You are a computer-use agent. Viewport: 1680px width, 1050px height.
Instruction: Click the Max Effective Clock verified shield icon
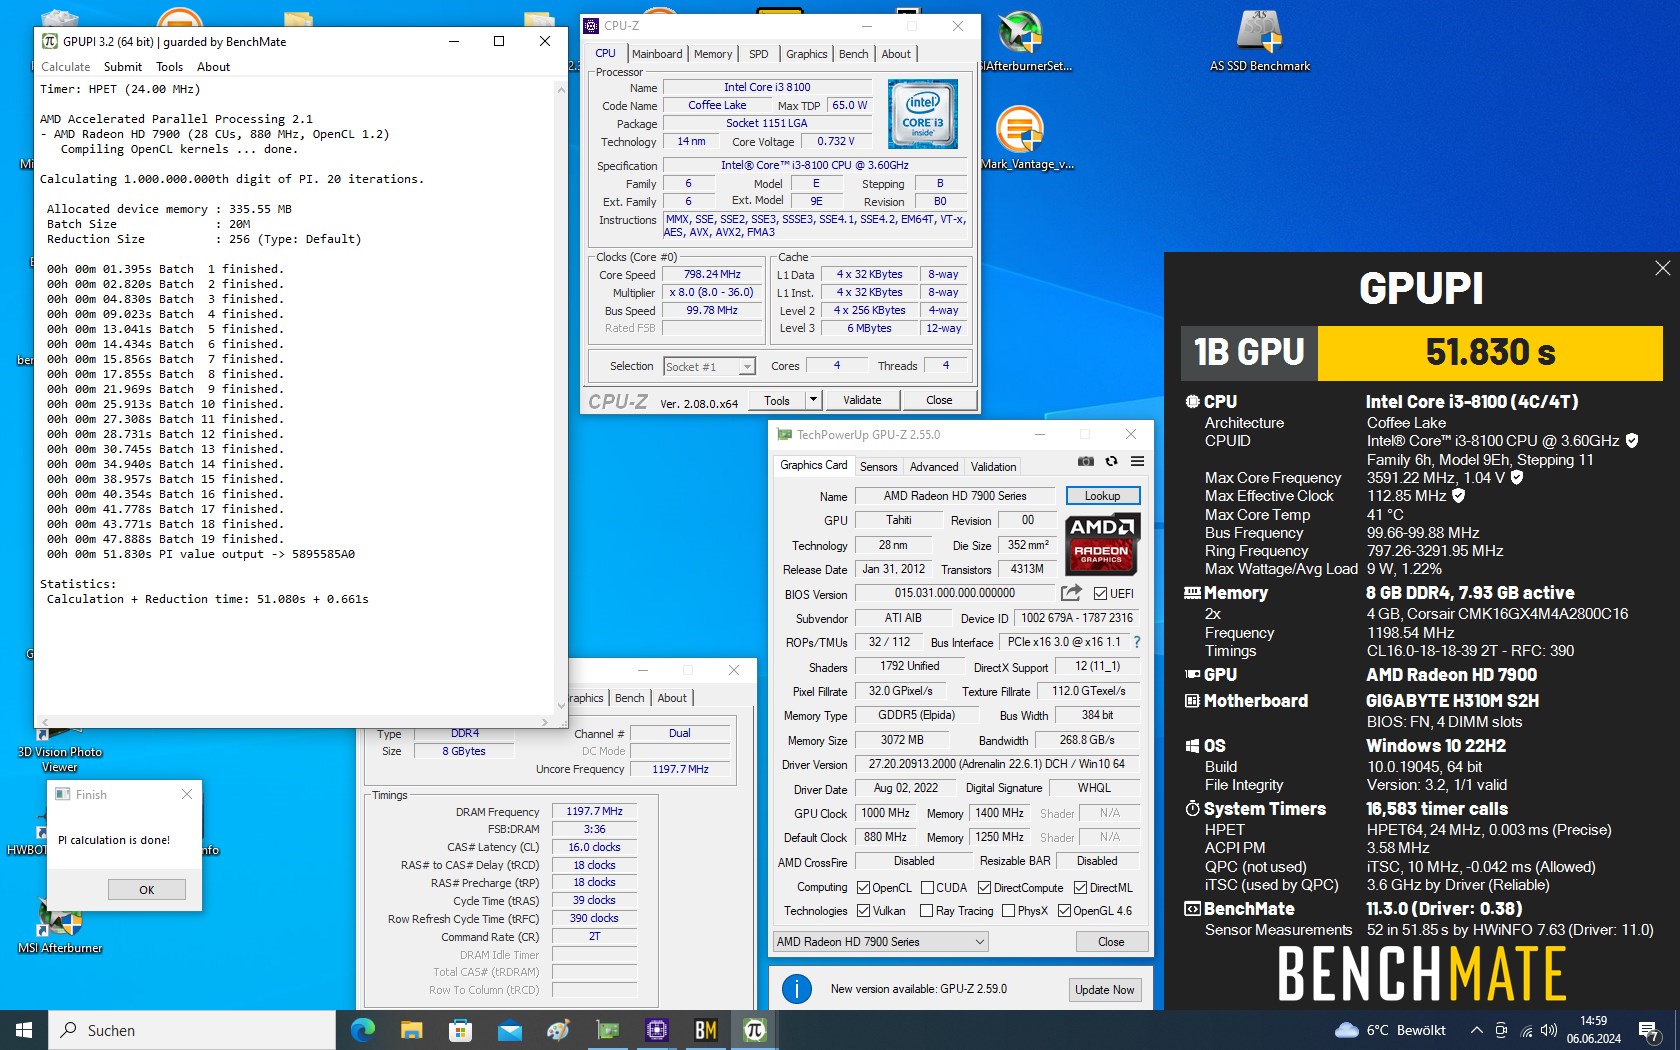pyautogui.click(x=1458, y=496)
